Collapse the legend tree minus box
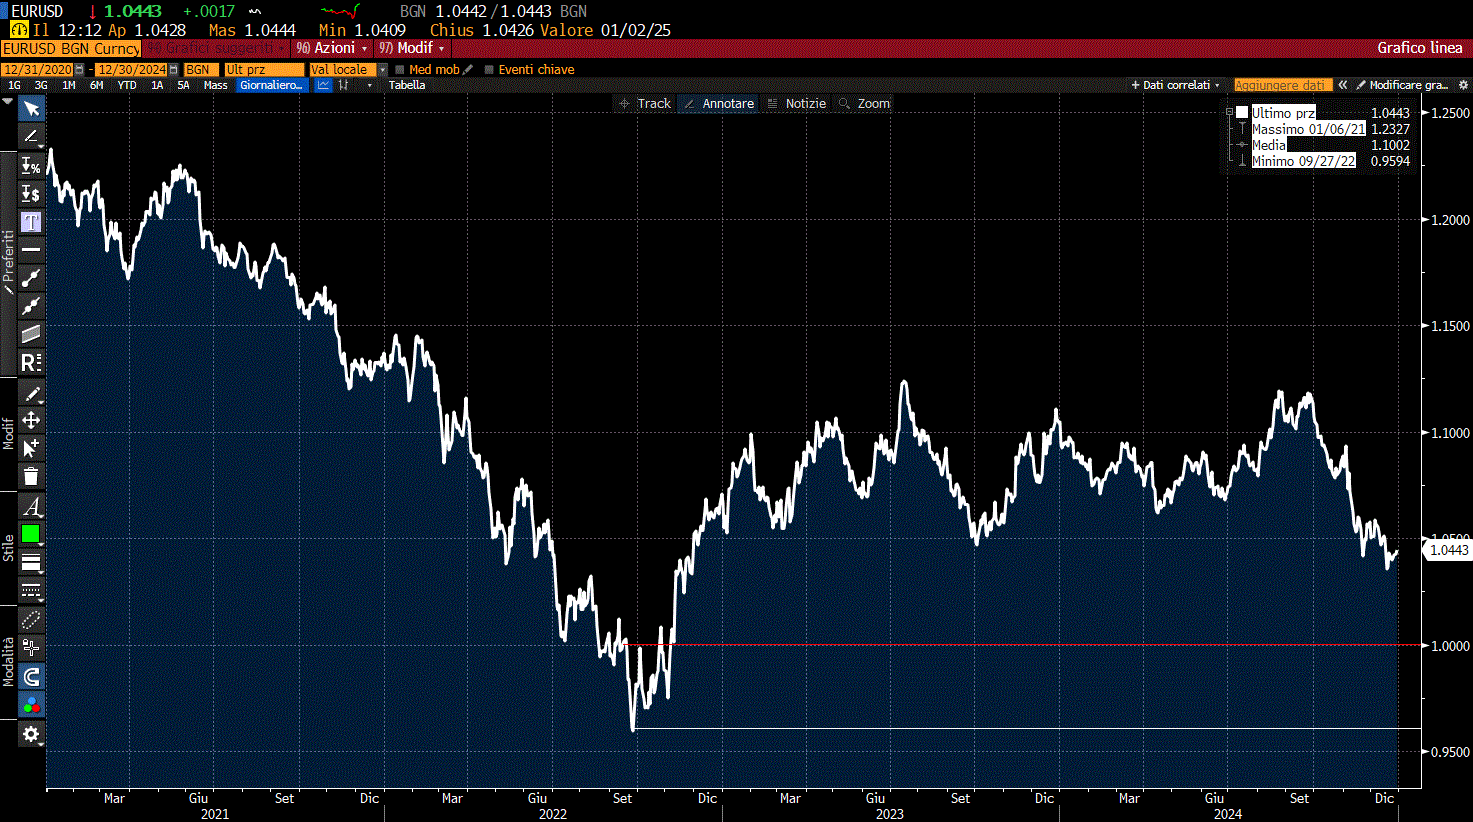Viewport: 1473px width, 822px height. pyautogui.click(x=1230, y=112)
